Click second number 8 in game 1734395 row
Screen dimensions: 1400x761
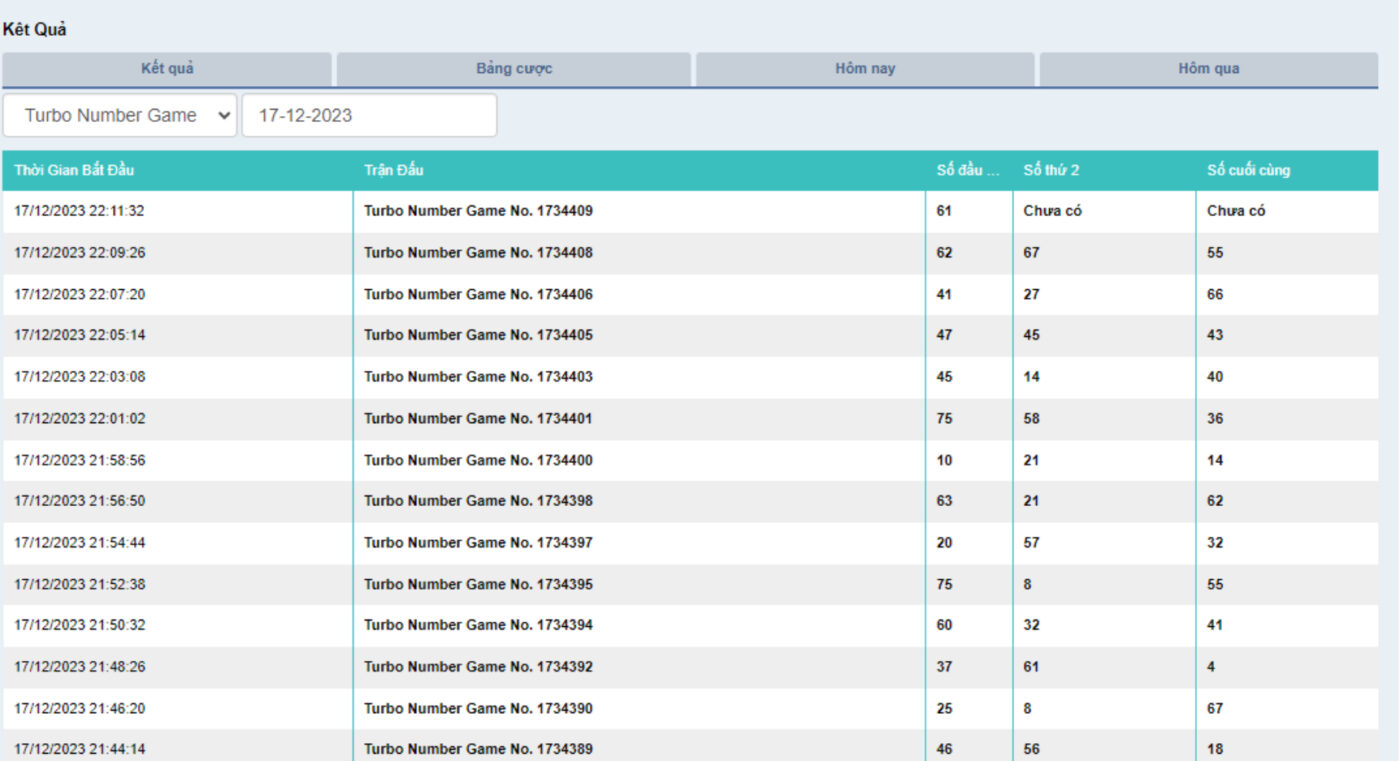point(1027,584)
